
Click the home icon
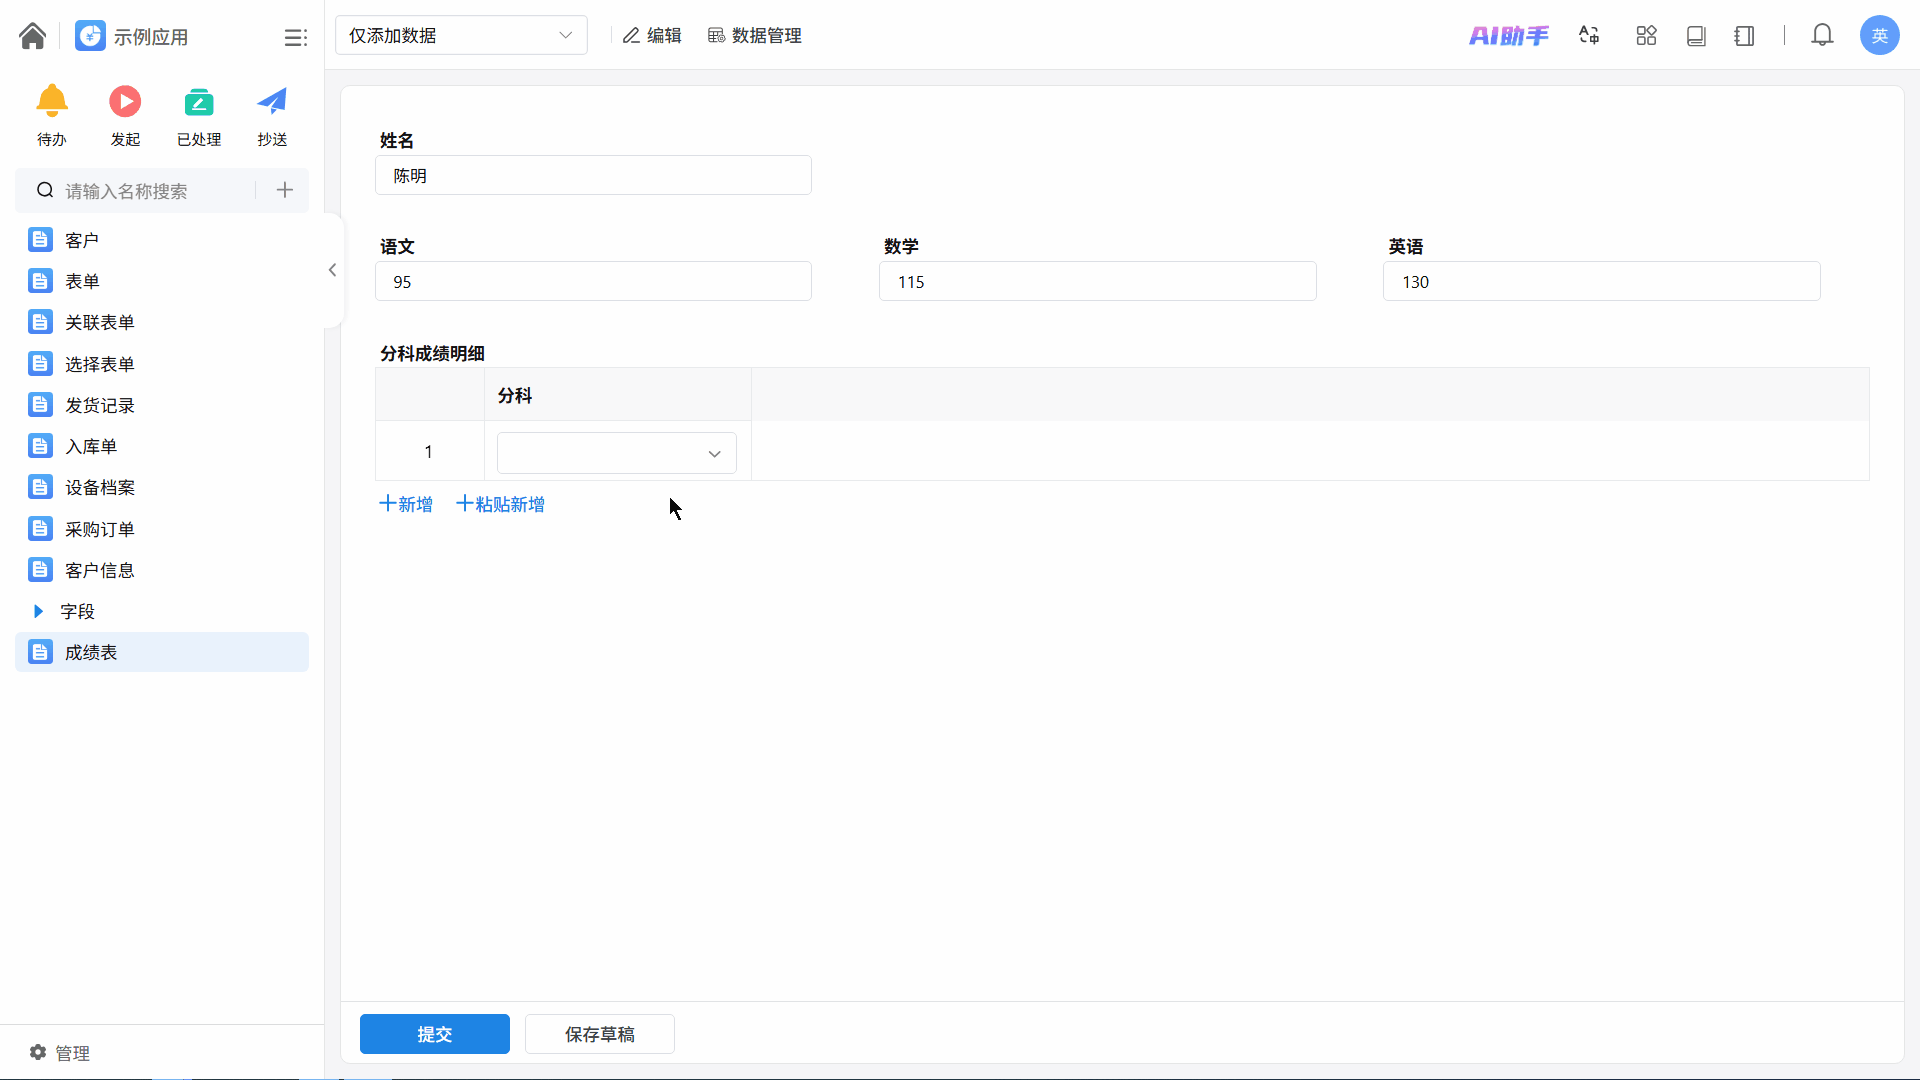pos(32,36)
